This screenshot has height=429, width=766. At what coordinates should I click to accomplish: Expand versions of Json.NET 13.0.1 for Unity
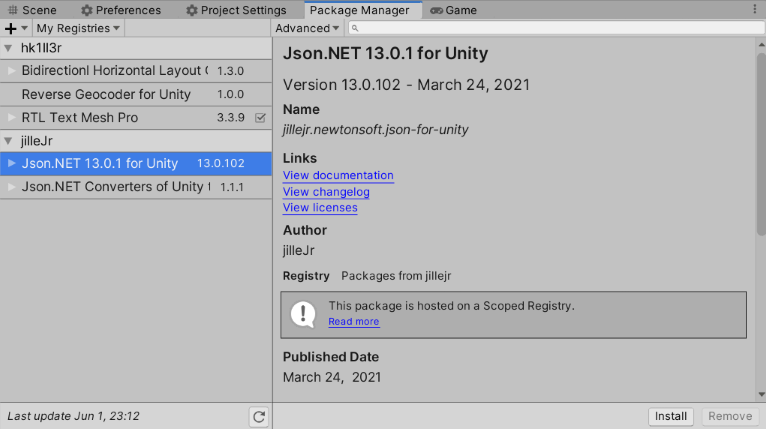pos(11,163)
